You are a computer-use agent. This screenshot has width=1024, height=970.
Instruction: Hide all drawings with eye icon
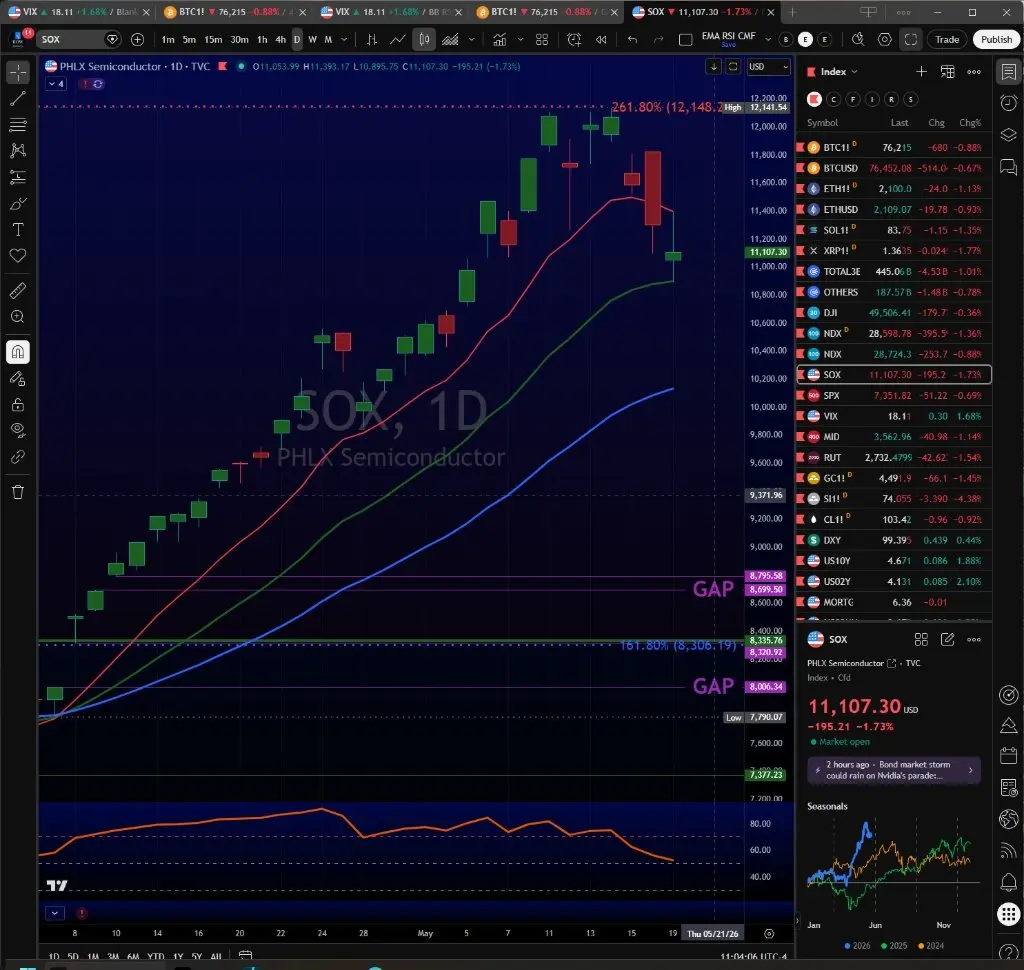[x=18, y=430]
